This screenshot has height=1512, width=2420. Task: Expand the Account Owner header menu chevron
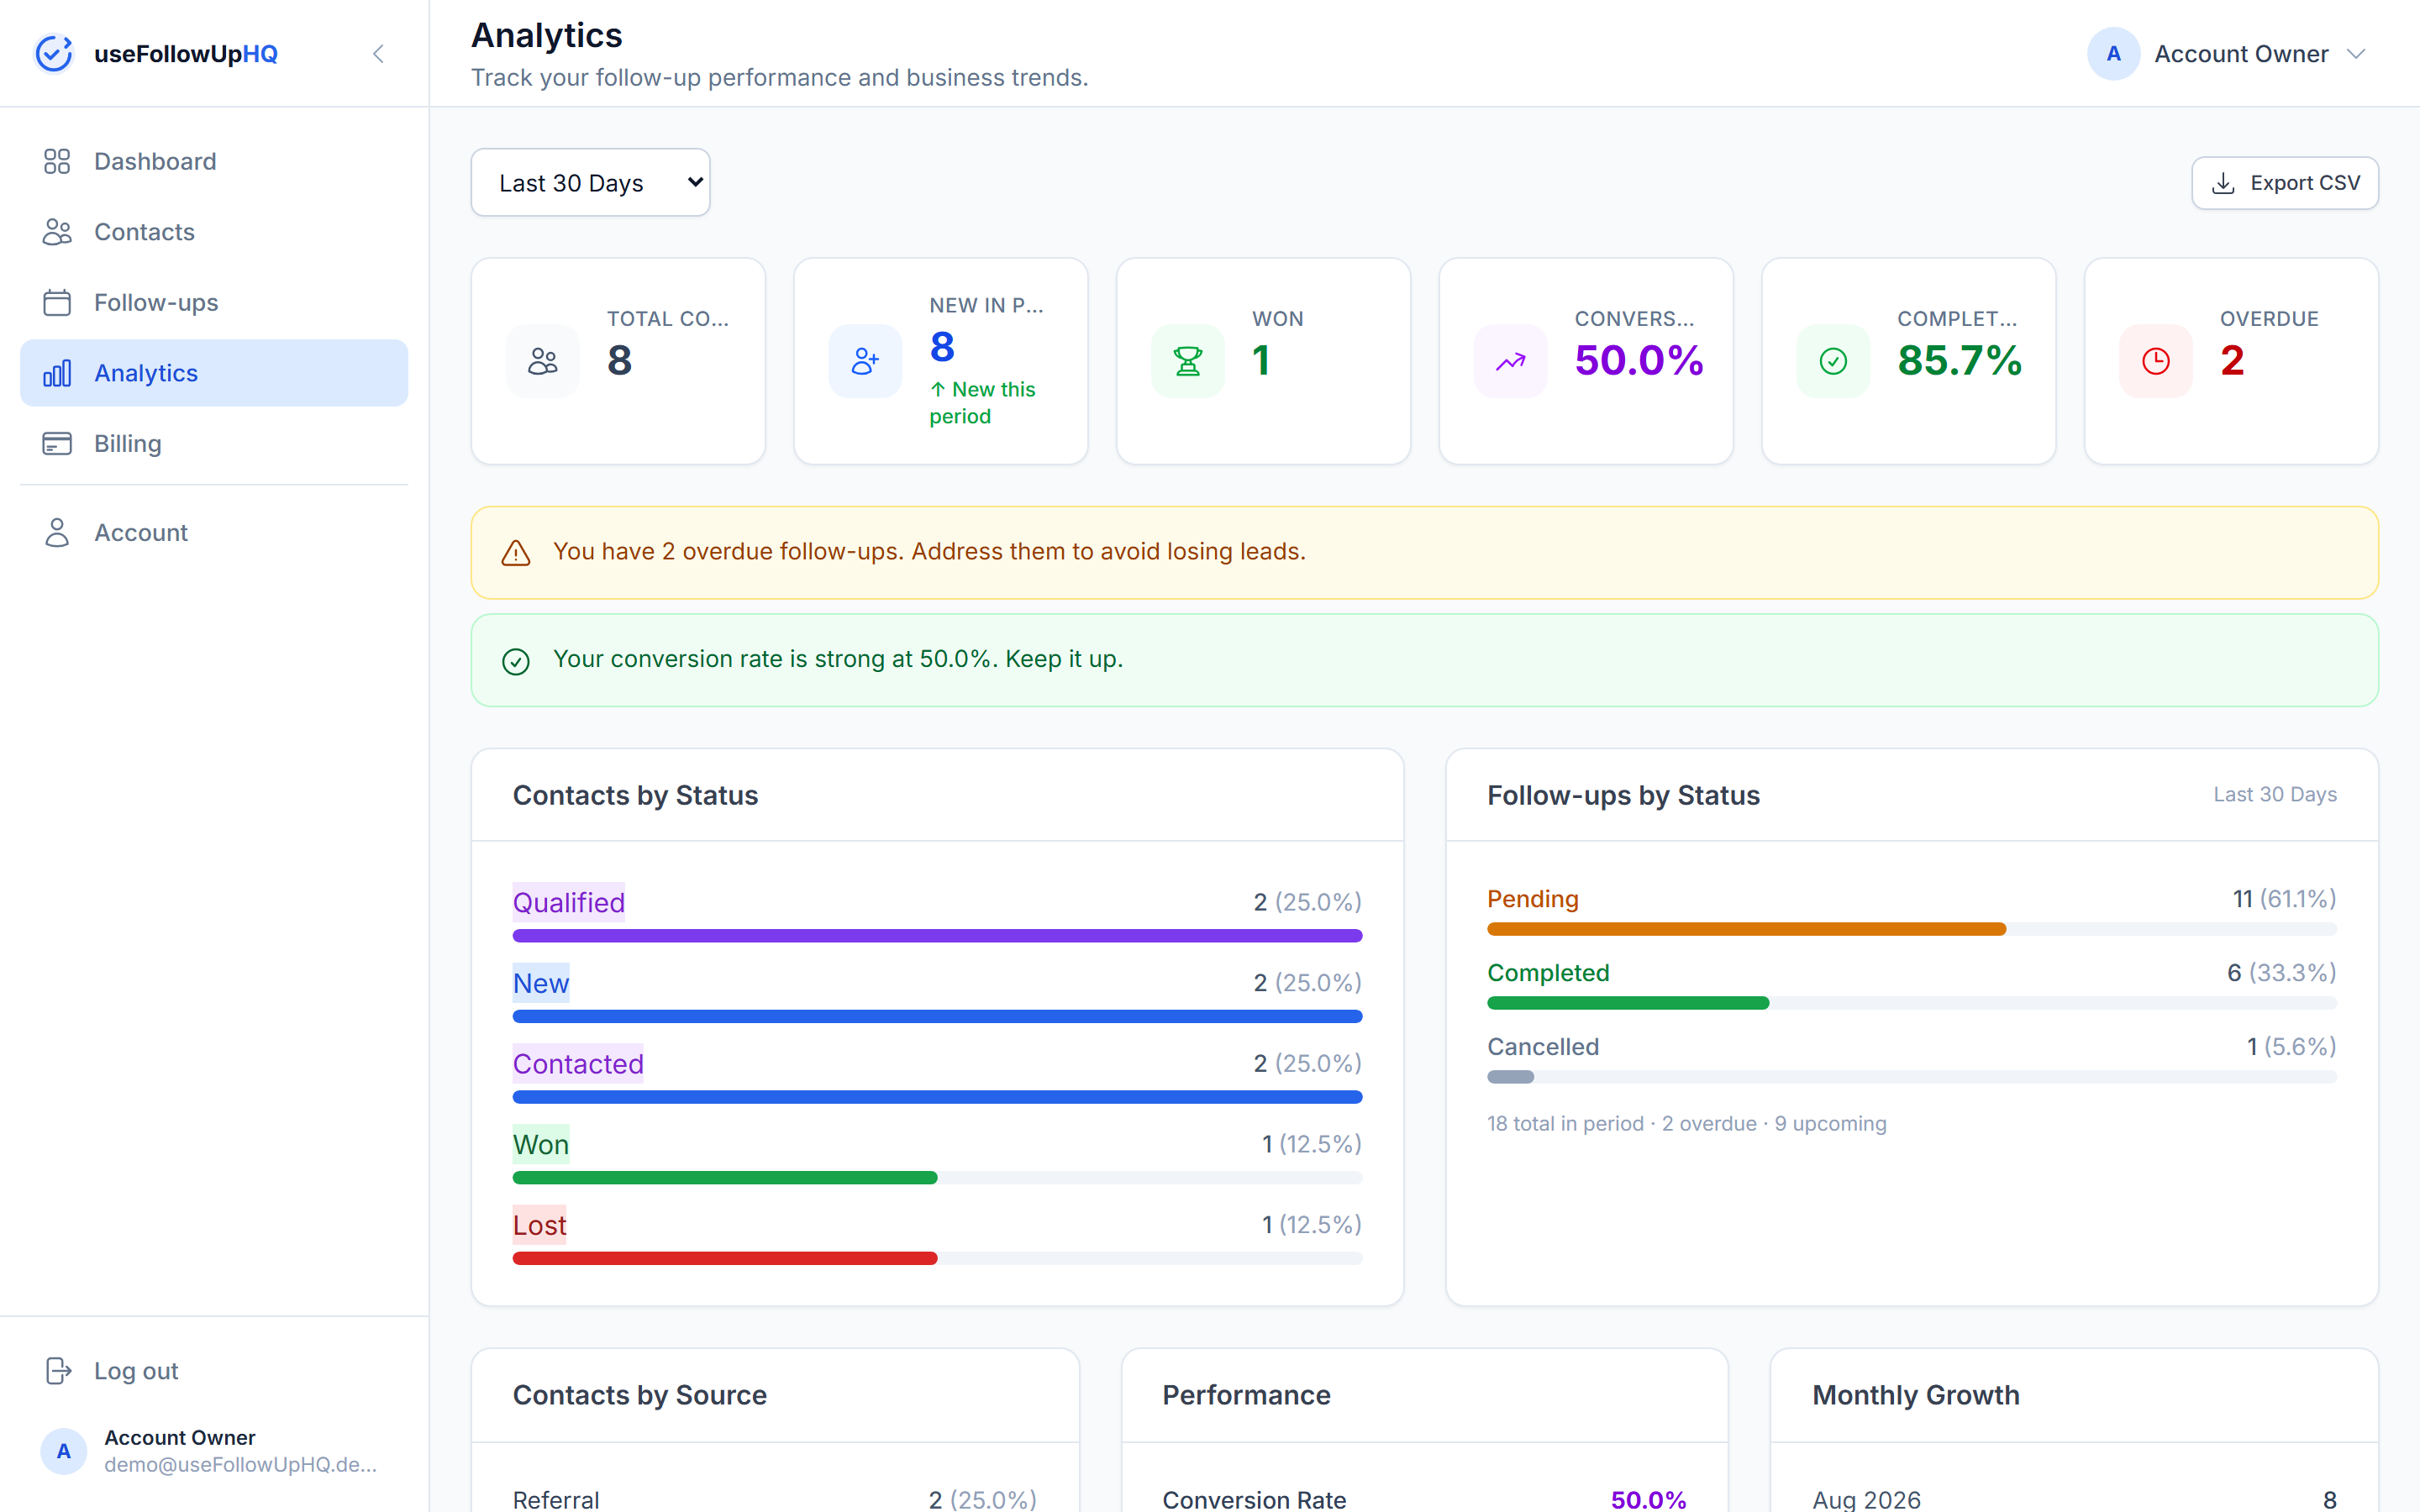coord(2356,54)
